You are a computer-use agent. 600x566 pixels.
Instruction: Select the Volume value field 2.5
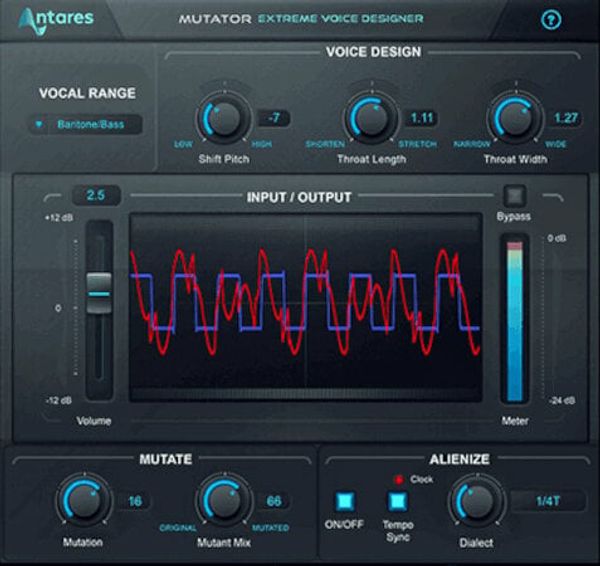click(x=96, y=195)
